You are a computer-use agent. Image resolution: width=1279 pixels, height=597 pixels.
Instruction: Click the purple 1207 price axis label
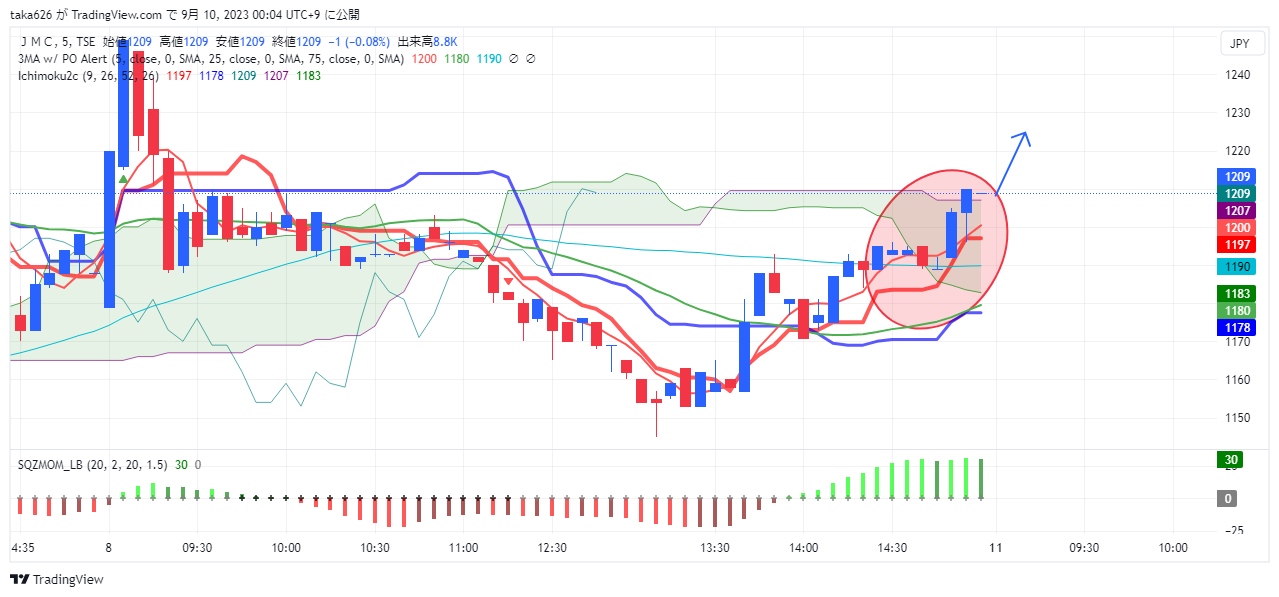1238,210
